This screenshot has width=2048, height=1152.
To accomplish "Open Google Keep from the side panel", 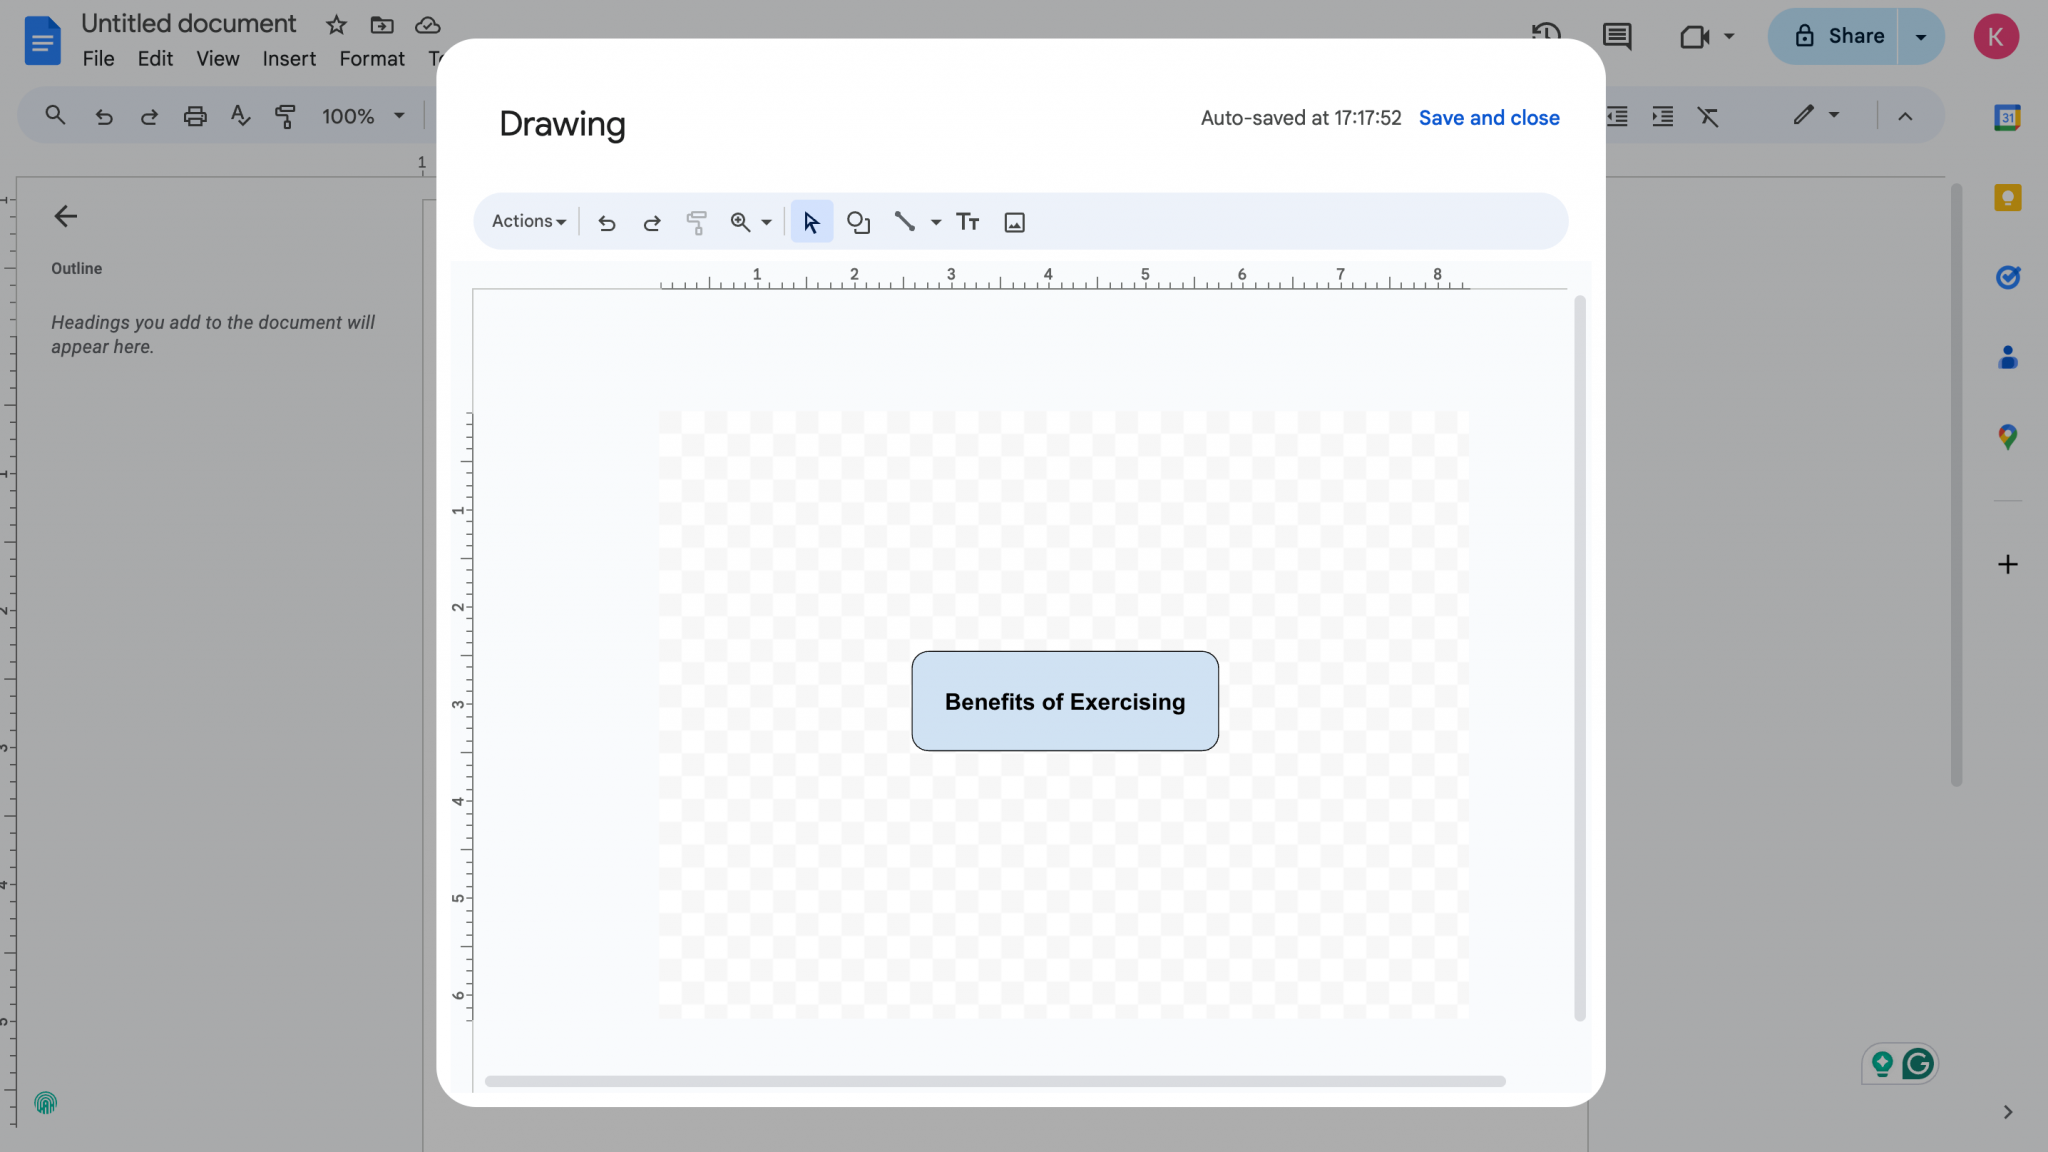I will (2007, 197).
